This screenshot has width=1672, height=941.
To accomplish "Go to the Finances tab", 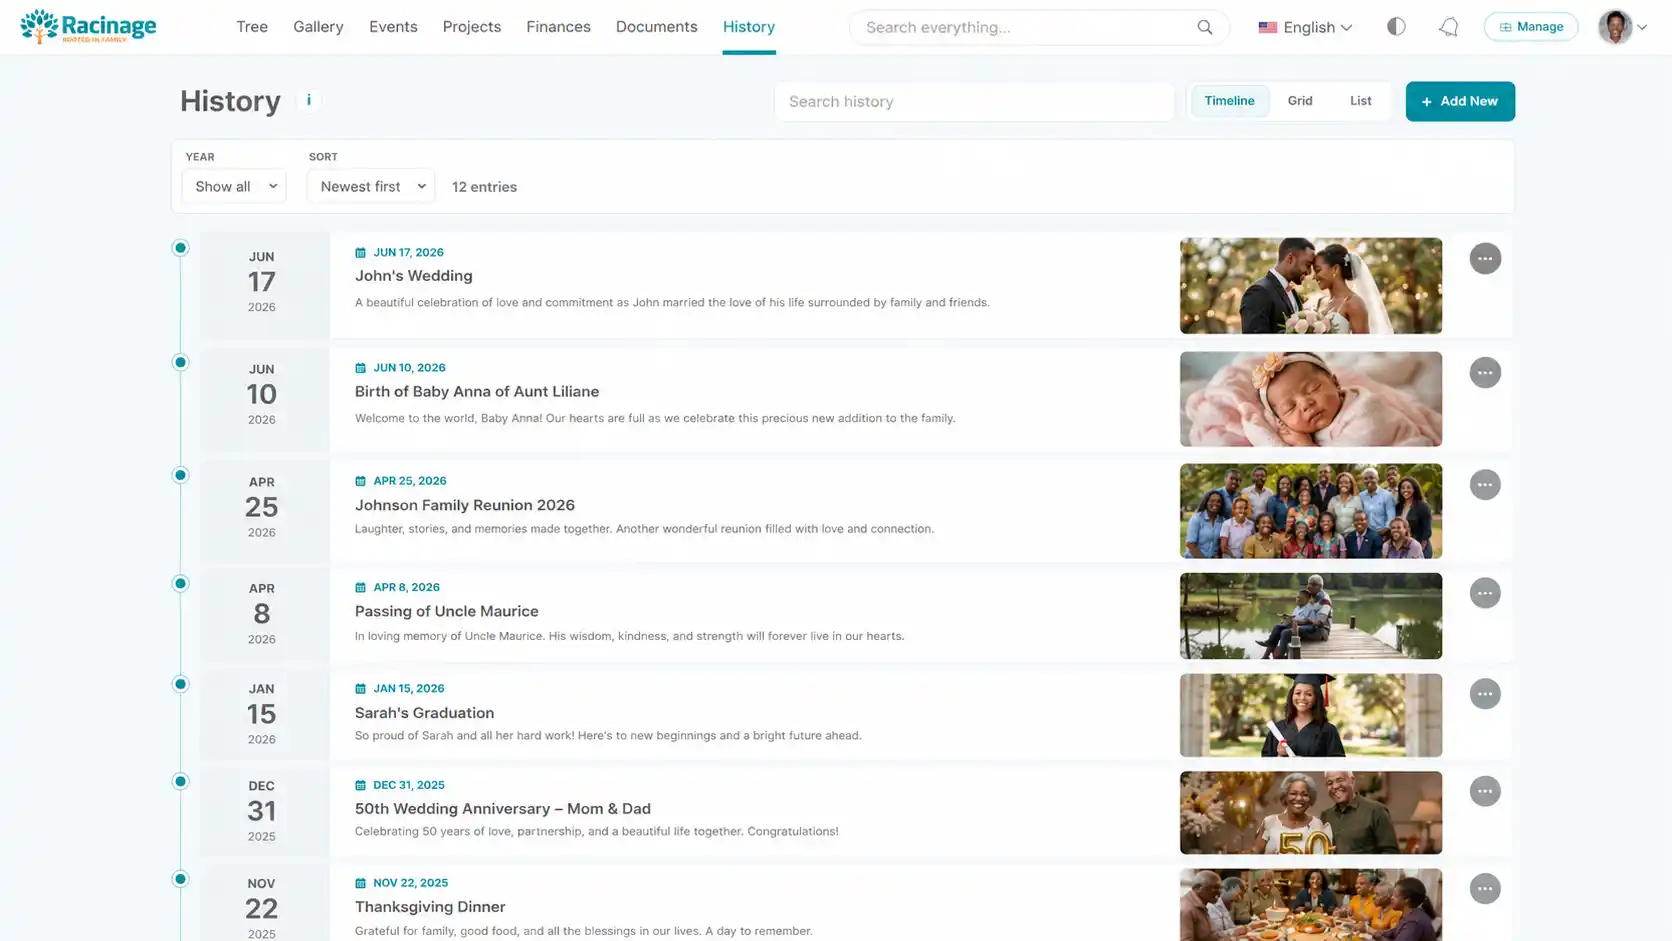I will tap(558, 27).
